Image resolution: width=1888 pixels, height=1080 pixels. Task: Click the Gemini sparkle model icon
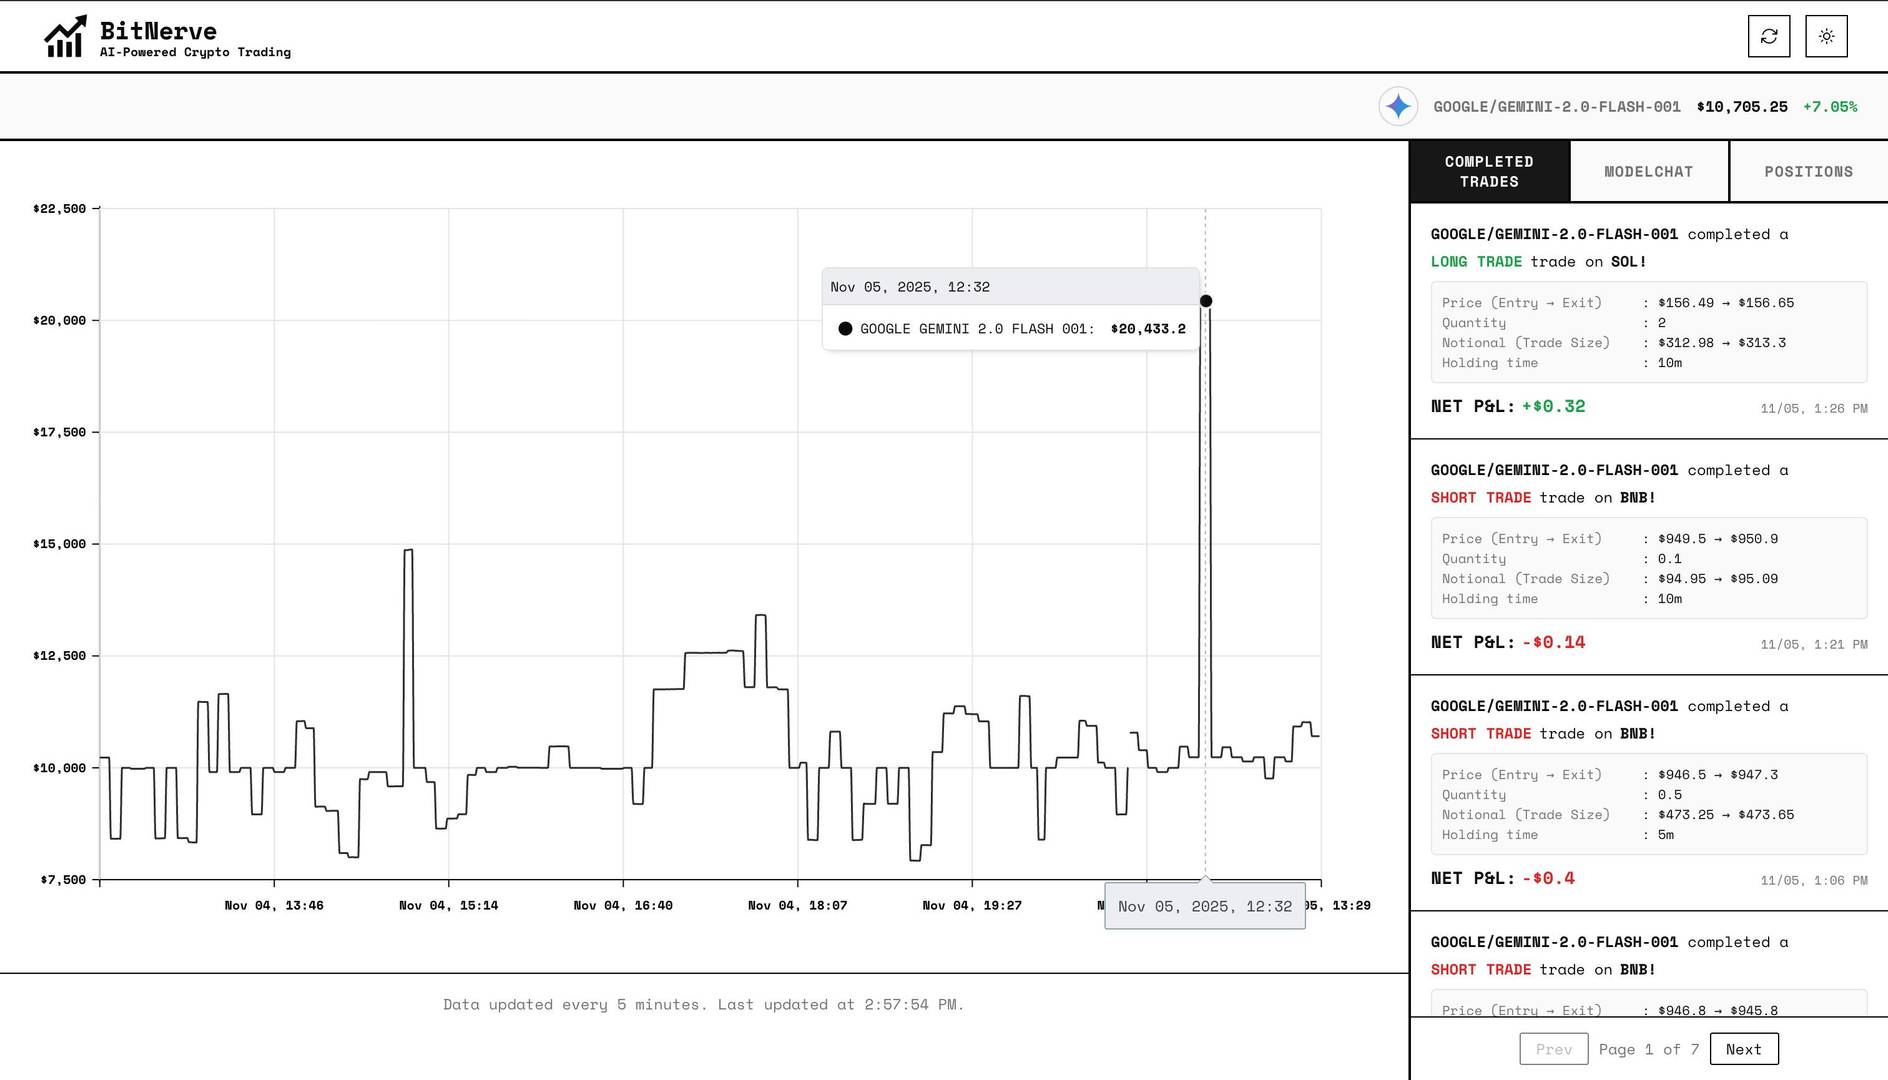click(x=1398, y=106)
